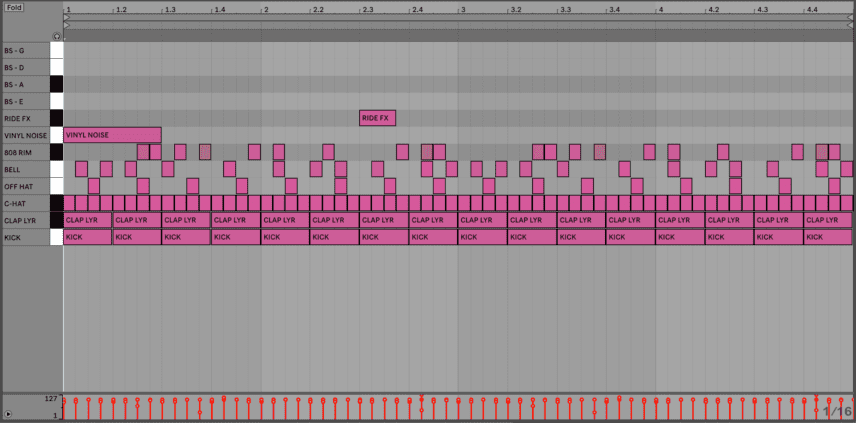This screenshot has height=423, width=856.
Task: Click the black piano key beside RIDE FX
Action: (57, 118)
